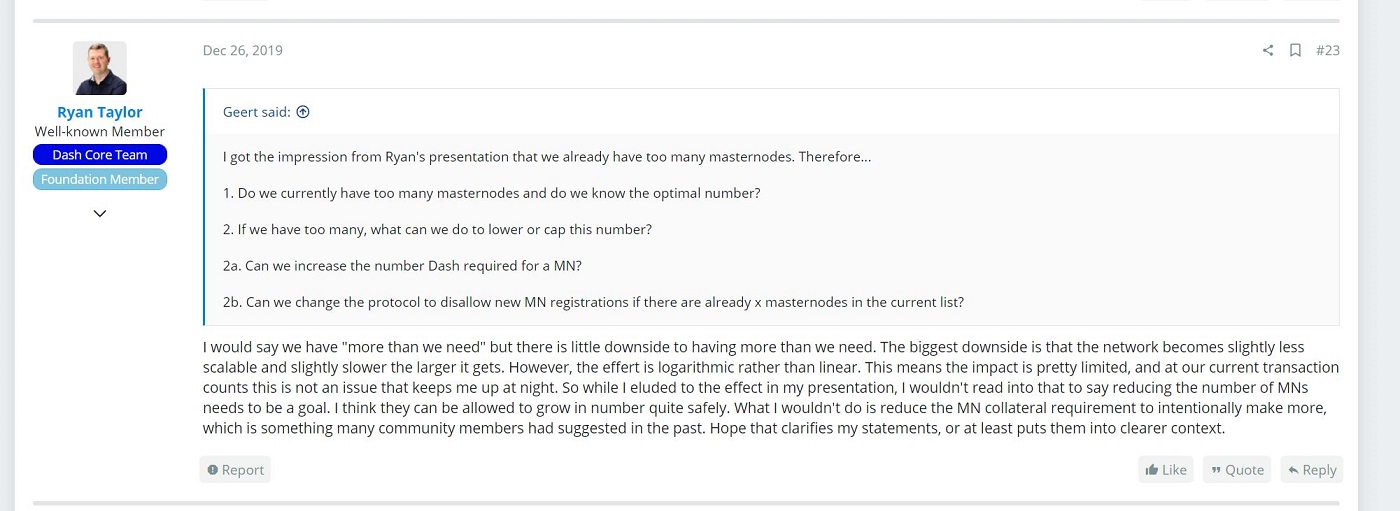Viewport: 1400px width, 511px height.
Task: Click Ryan's reply text starting 'I would say'
Action: 770,388
